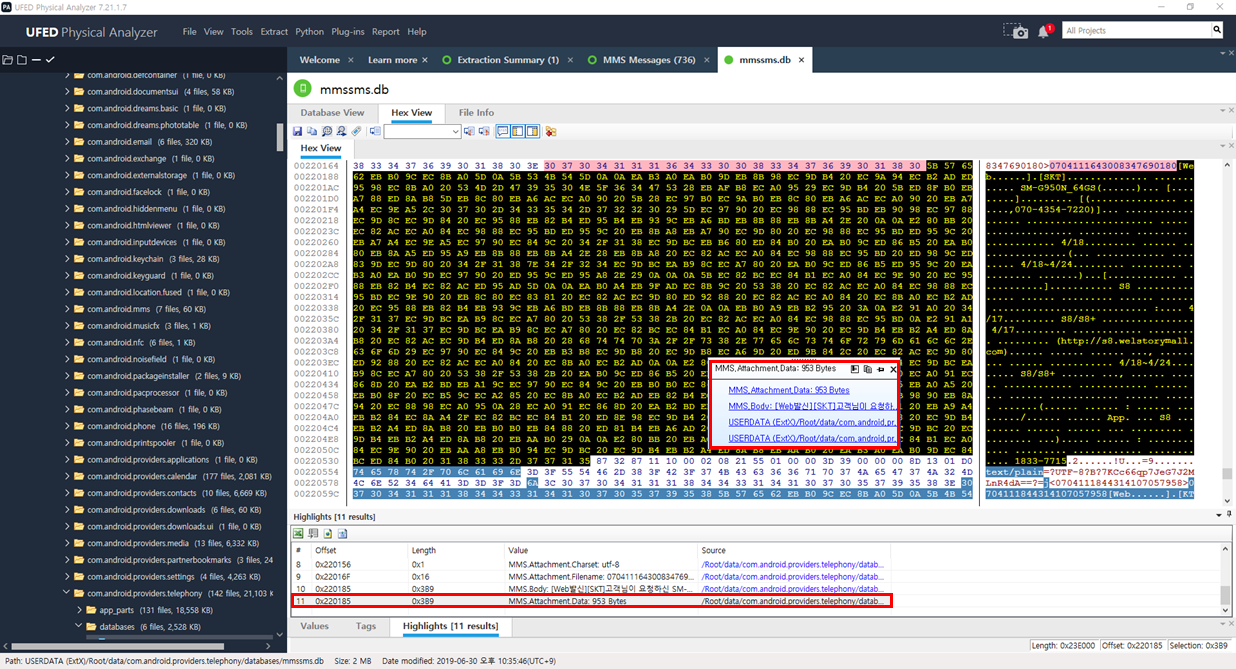Expand the app_parts folder
1236x669 pixels.
pyautogui.click(x=79, y=610)
